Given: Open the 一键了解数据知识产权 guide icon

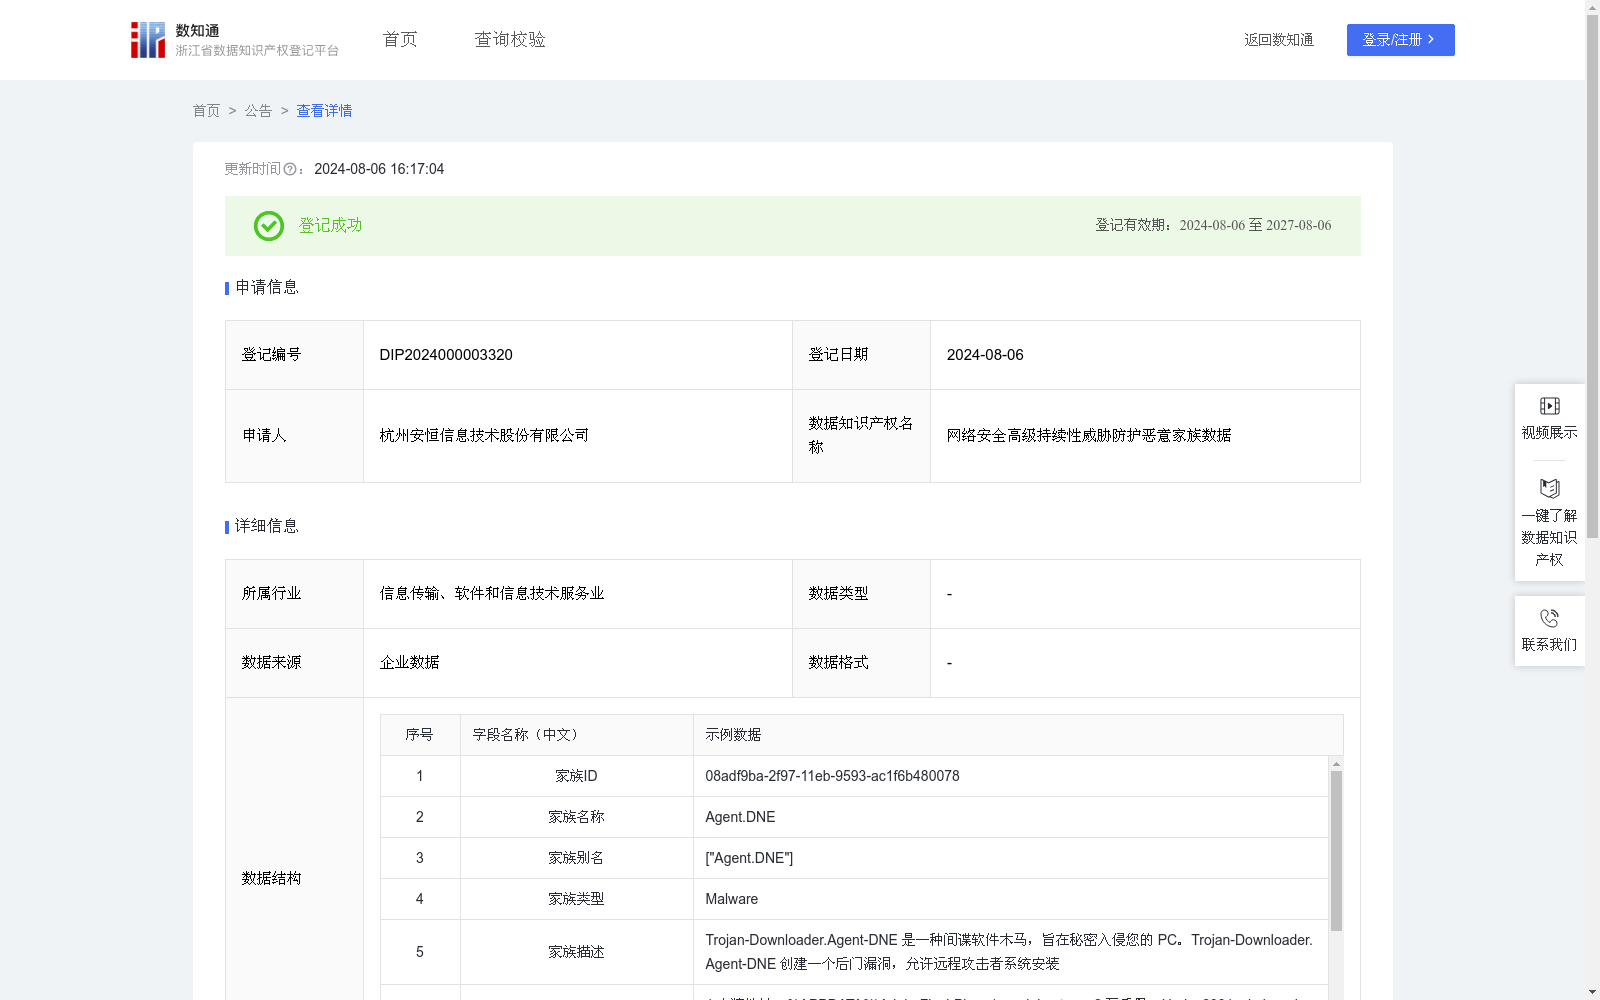Looking at the screenshot, I should click(1549, 488).
